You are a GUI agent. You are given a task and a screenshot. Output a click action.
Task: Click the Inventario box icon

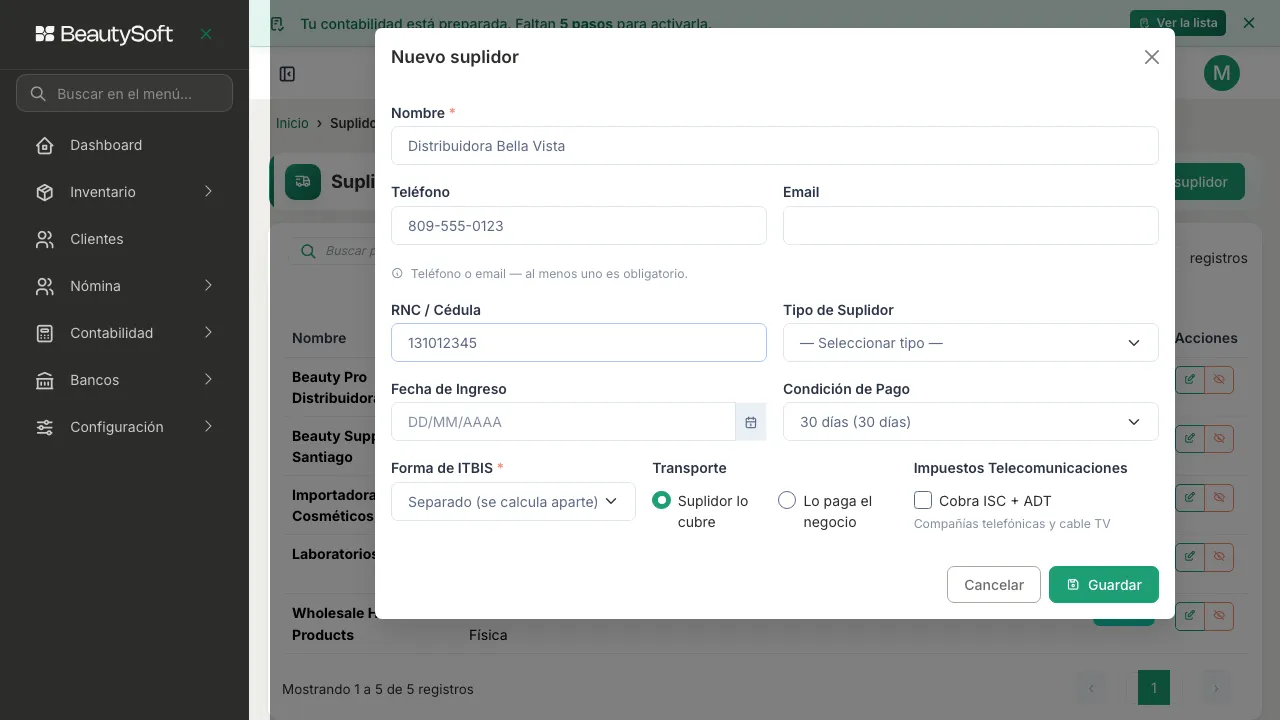click(45, 192)
